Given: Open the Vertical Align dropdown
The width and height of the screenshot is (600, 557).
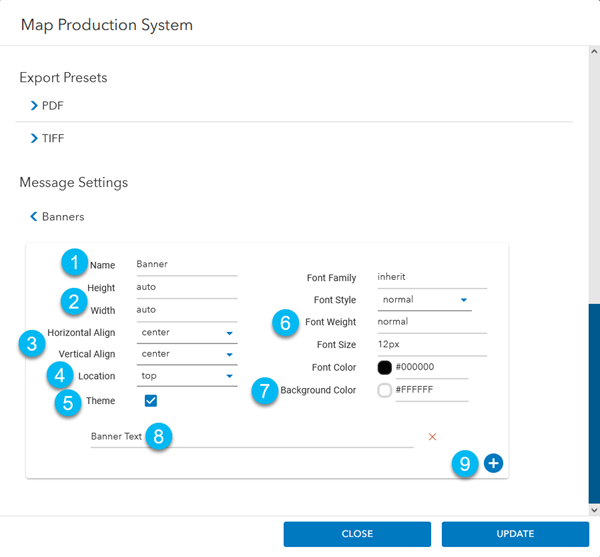Looking at the screenshot, I should coord(187,354).
